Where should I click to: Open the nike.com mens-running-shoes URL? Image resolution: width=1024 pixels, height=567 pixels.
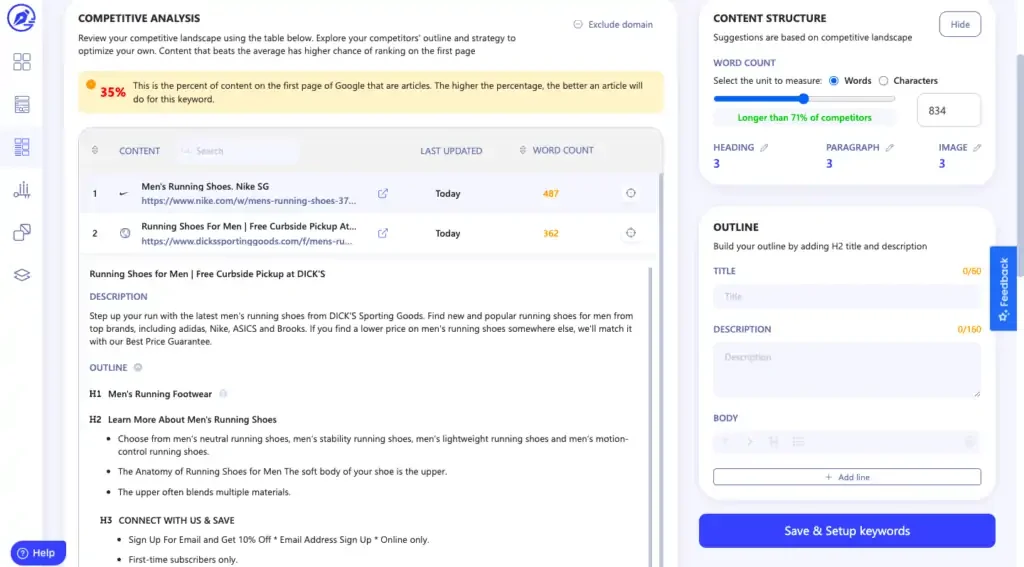(248, 201)
